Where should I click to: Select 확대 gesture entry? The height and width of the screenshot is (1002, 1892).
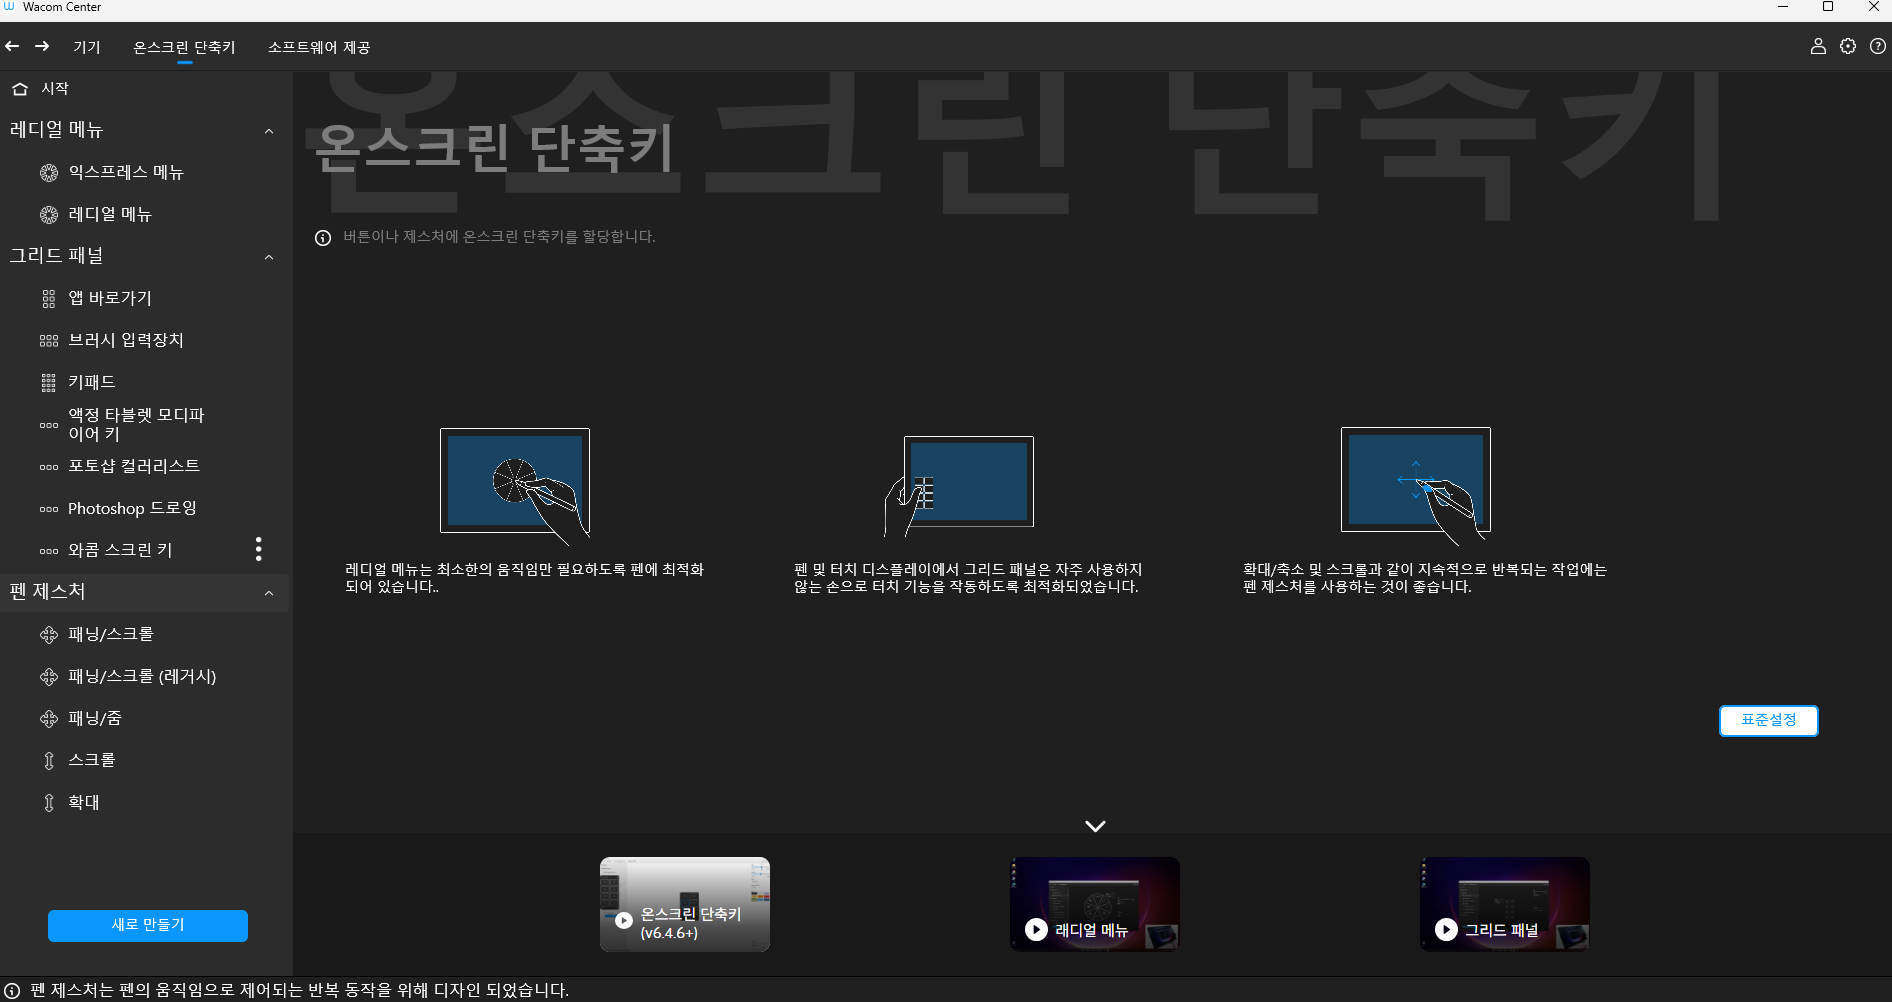[x=84, y=802]
